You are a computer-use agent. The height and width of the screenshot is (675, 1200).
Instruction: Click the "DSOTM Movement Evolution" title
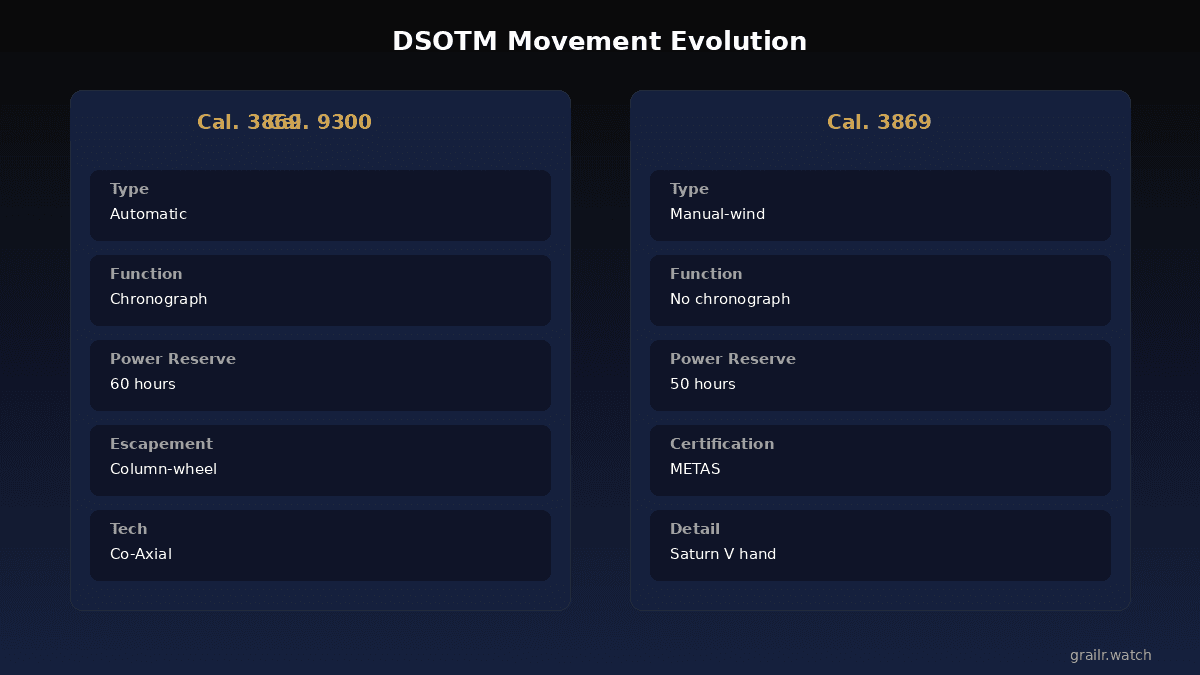[x=599, y=42]
